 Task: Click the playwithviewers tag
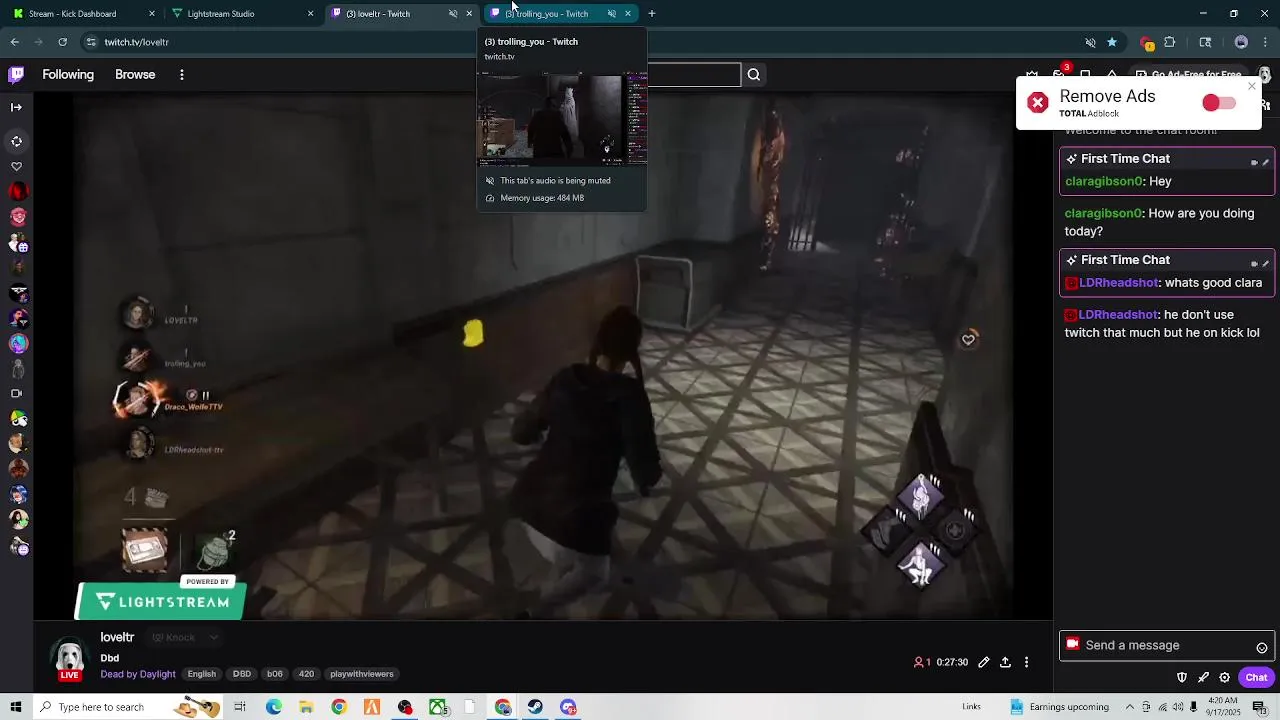click(362, 674)
